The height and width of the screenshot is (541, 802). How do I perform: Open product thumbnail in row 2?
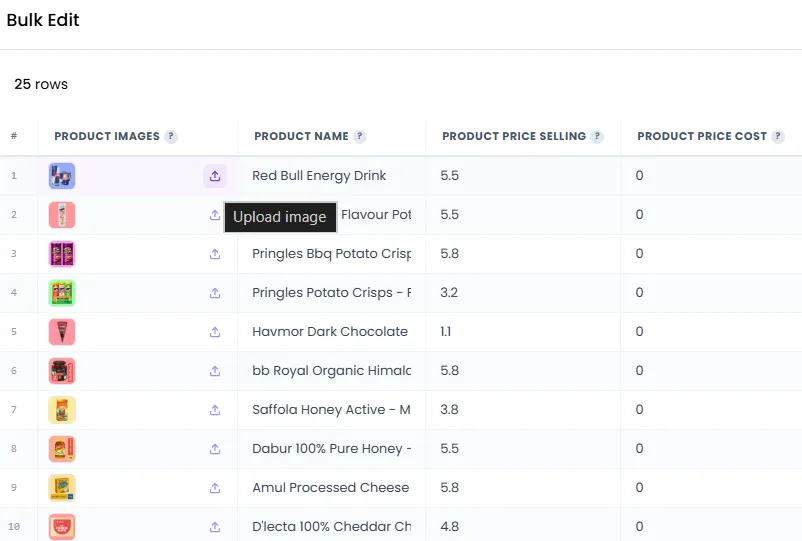[62, 215]
